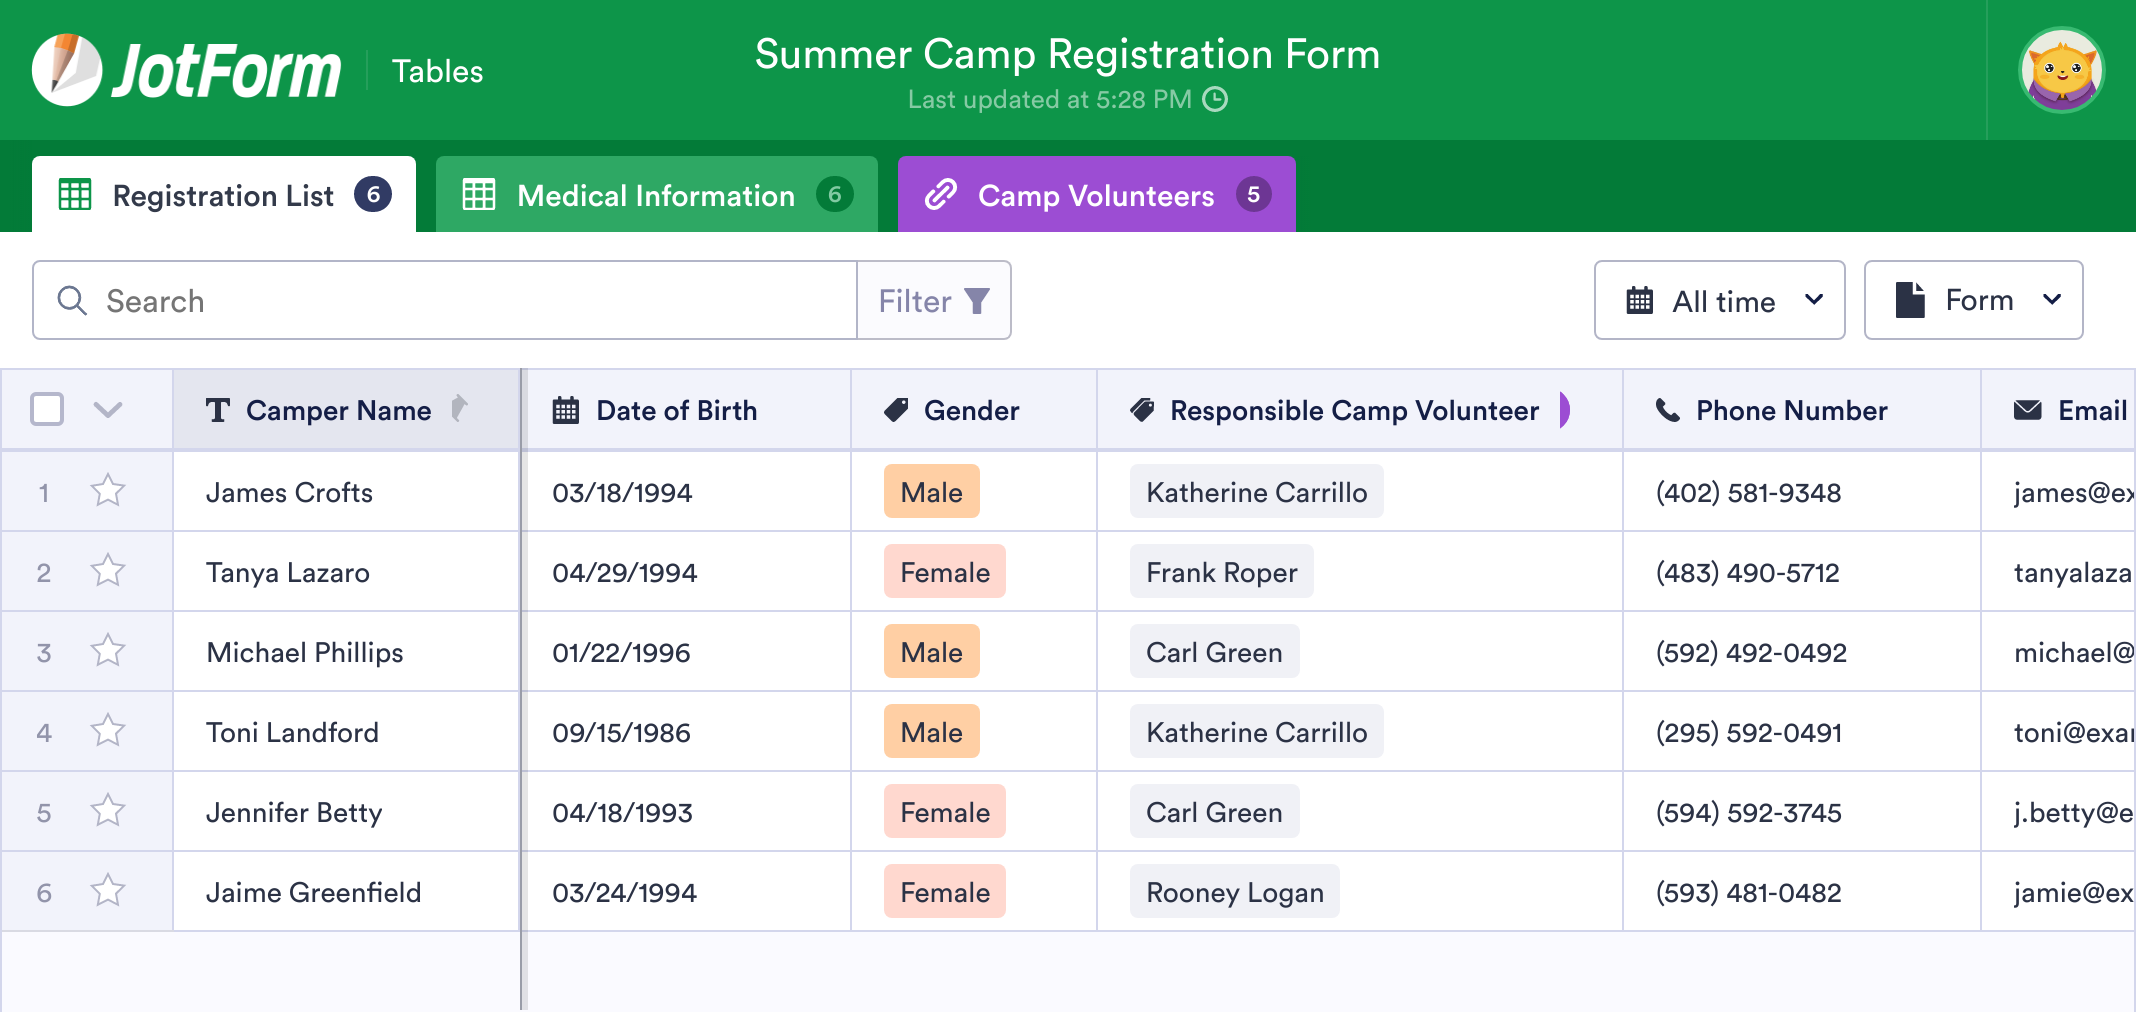The image size is (2136, 1012).
Task: Tick the select-all rows checkbox
Action: click(47, 409)
